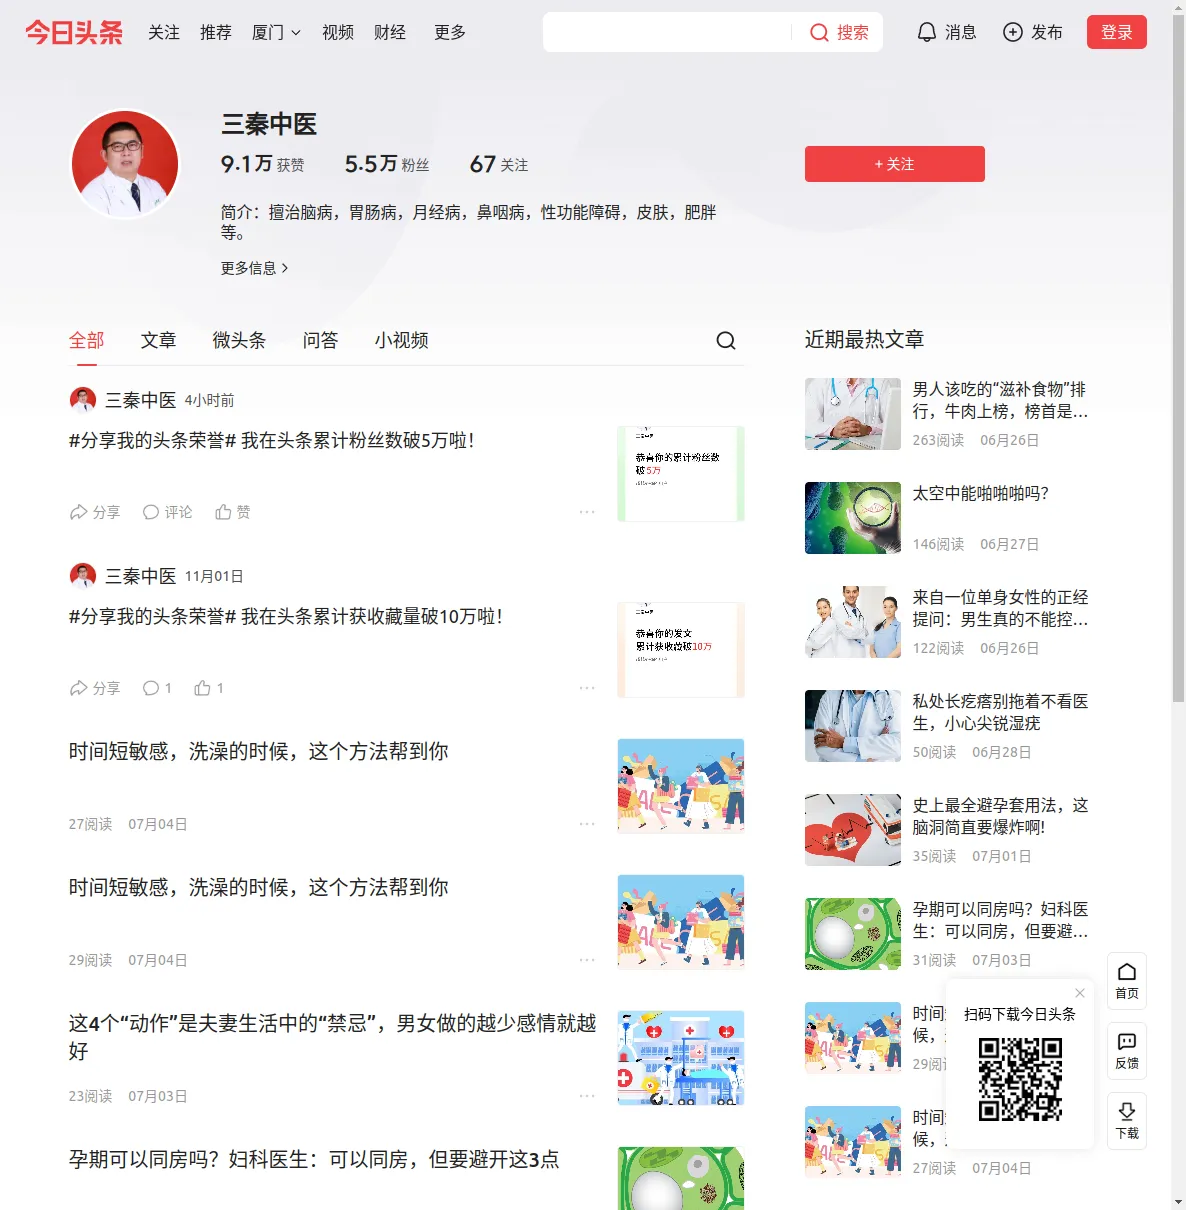1186x1210 pixels.
Task: Click the red + 关注 follow button
Action: (895, 164)
